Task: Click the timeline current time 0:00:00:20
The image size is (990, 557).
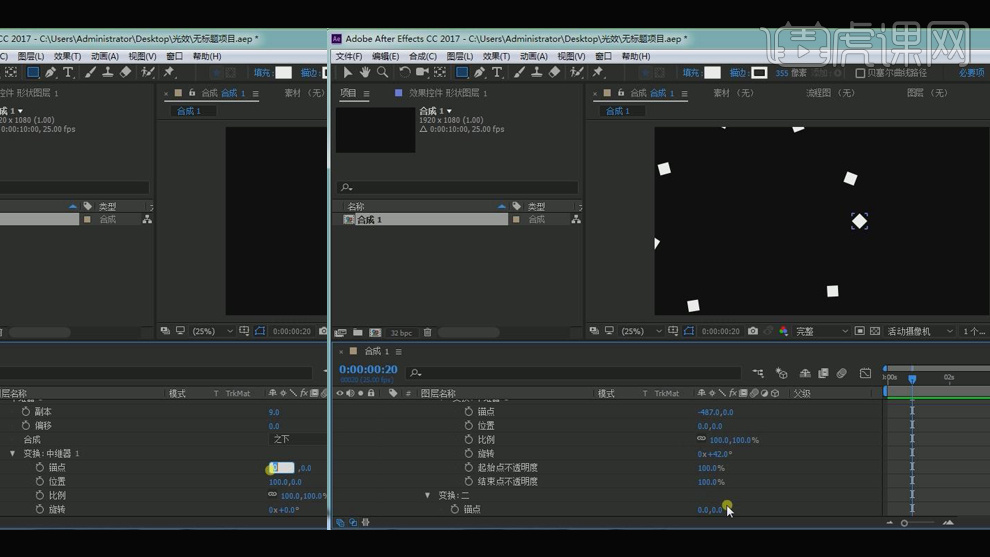Action: tap(368, 370)
